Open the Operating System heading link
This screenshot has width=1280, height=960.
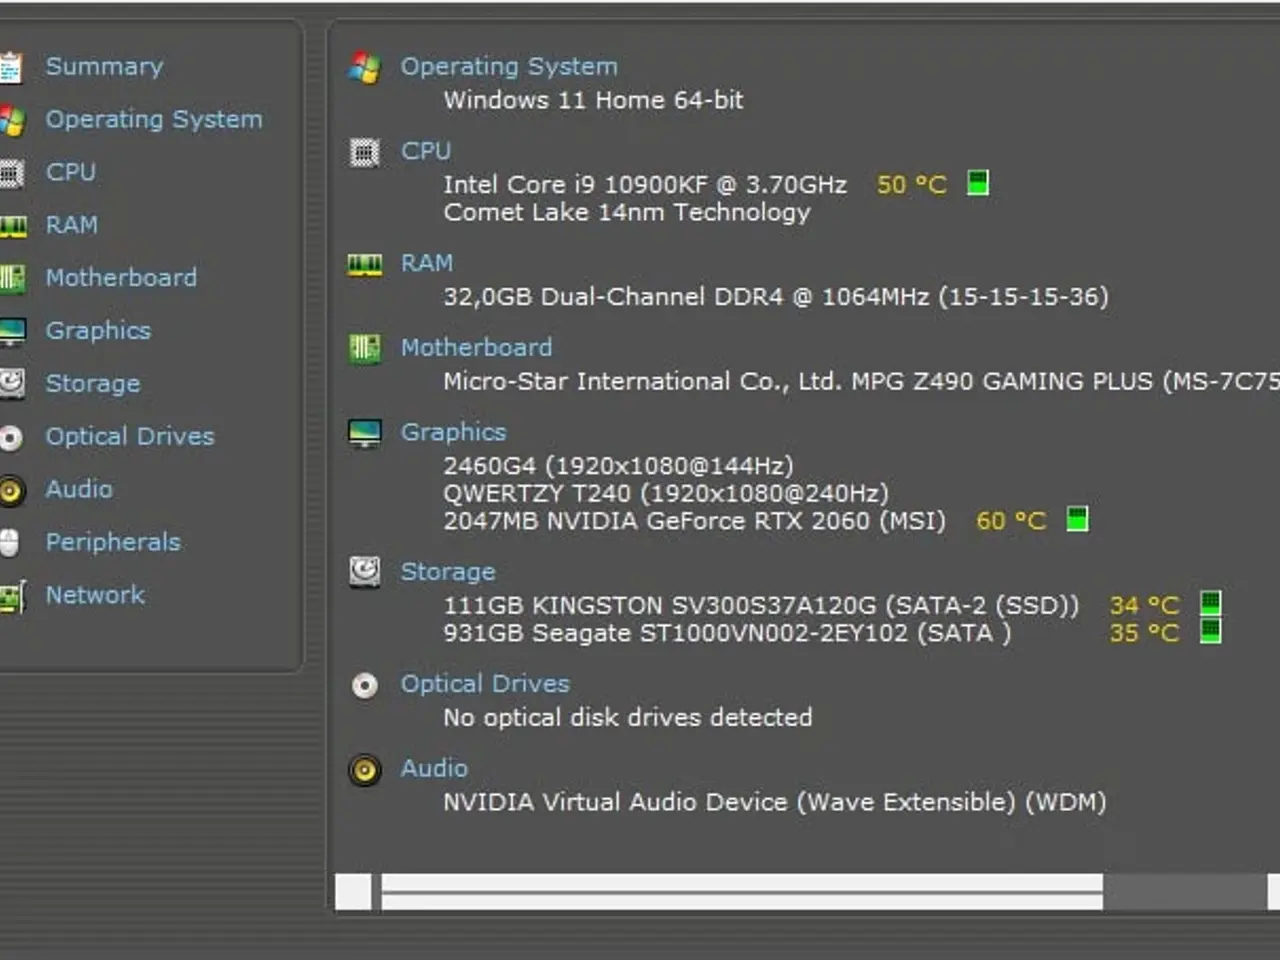click(509, 67)
